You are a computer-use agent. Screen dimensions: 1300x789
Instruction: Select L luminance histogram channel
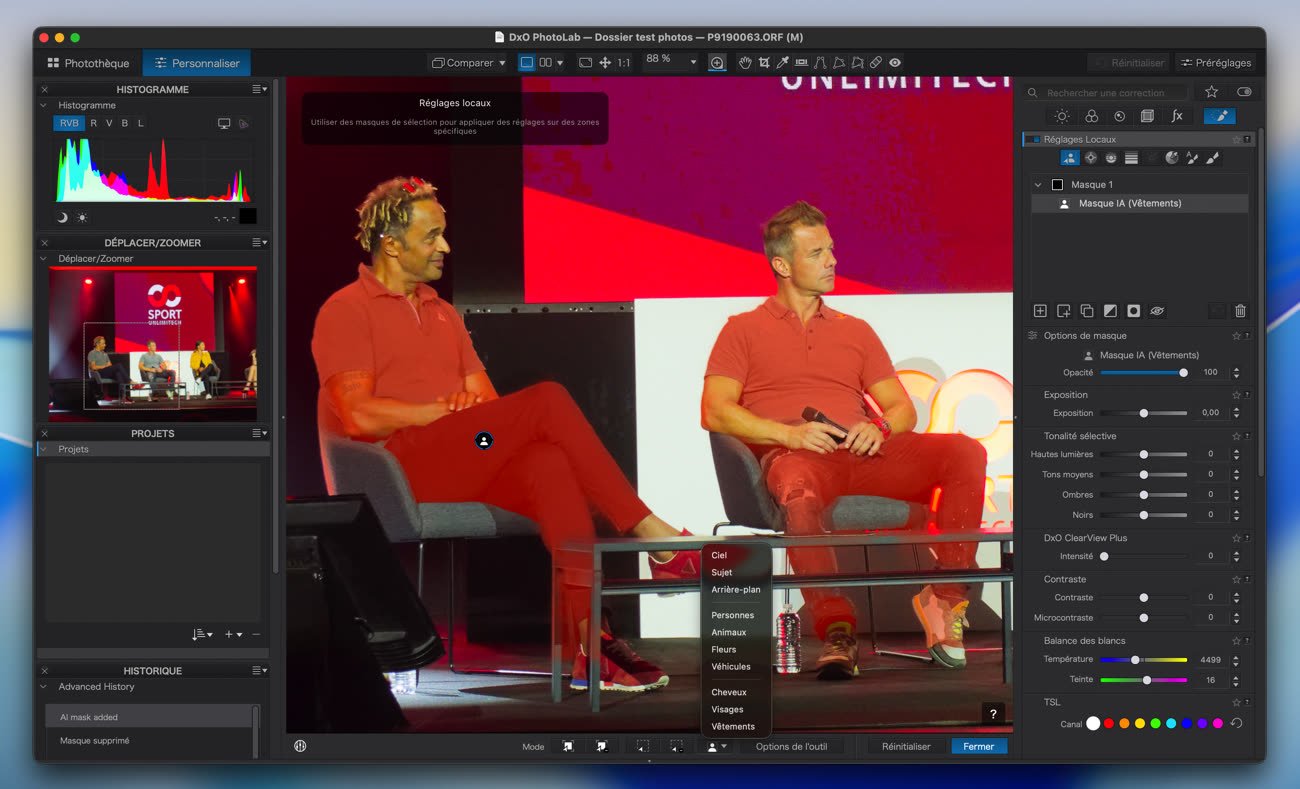click(x=140, y=123)
